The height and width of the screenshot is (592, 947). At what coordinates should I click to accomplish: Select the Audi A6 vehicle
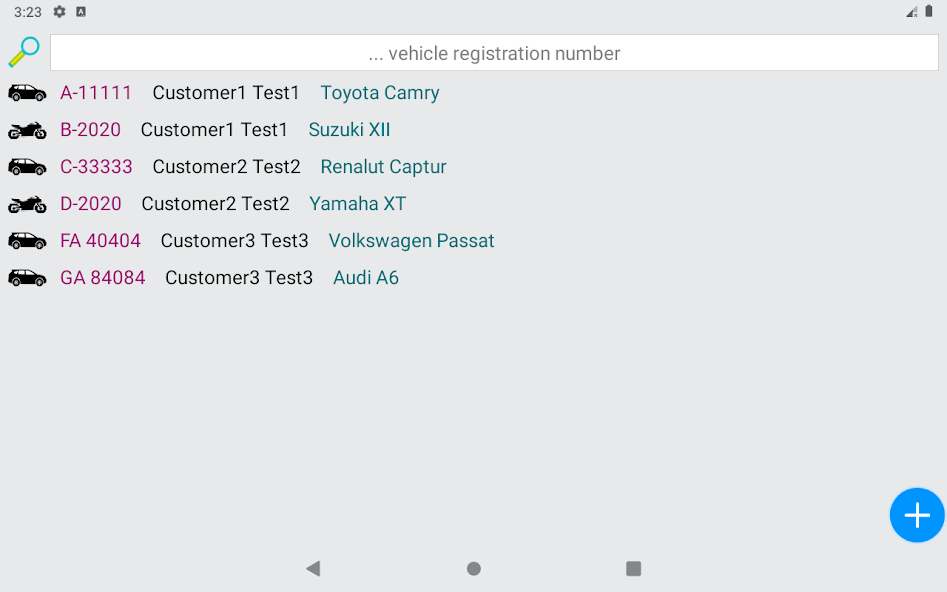(x=366, y=278)
